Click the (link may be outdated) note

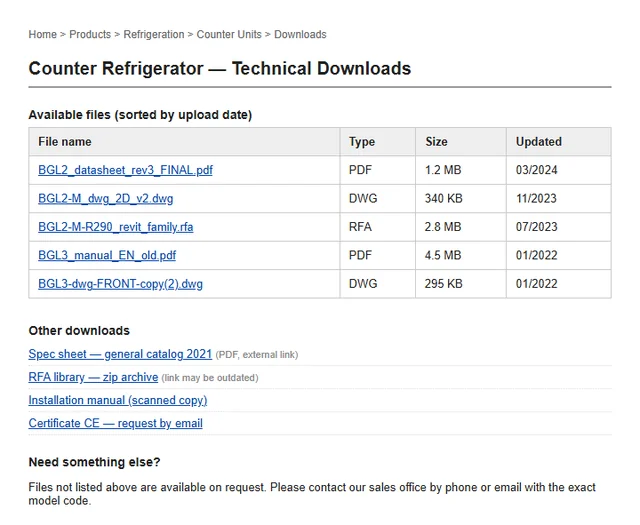210,378
